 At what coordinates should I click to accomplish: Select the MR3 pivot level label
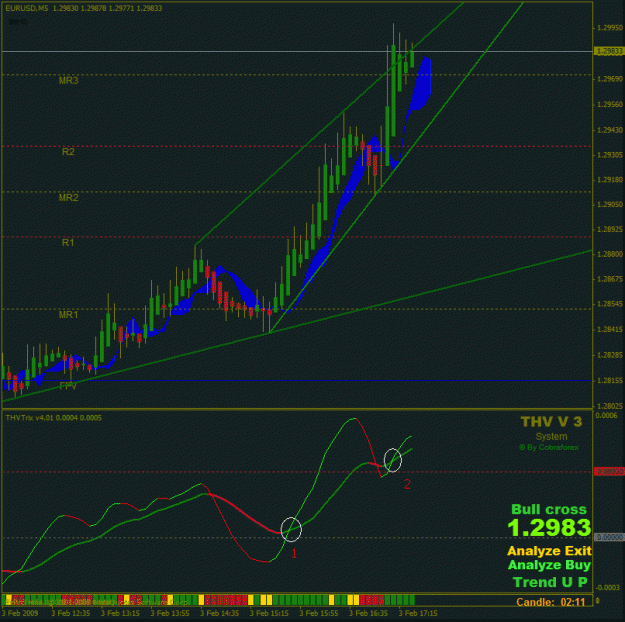[69, 81]
